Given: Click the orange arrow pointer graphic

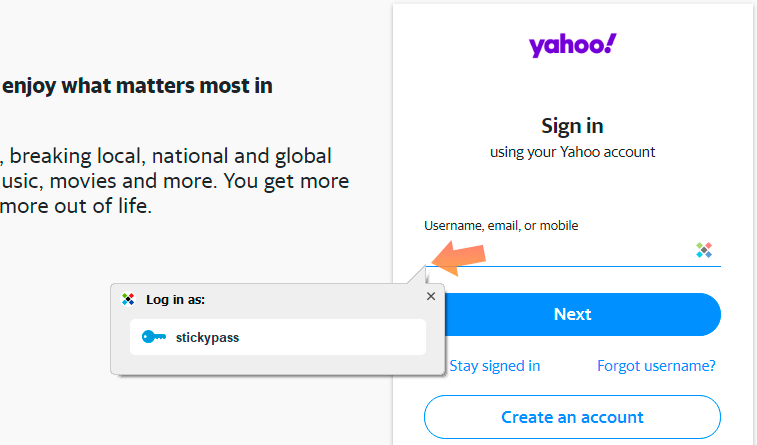Looking at the screenshot, I should click(x=458, y=258).
